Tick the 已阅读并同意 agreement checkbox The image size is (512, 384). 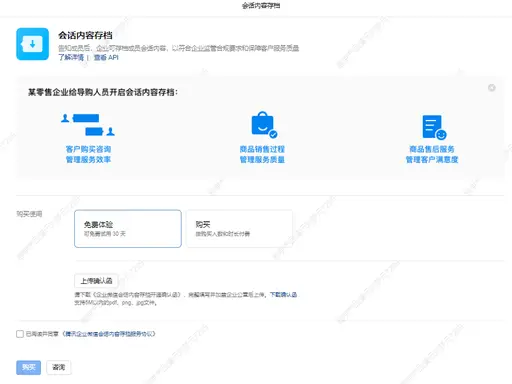tap(20, 334)
